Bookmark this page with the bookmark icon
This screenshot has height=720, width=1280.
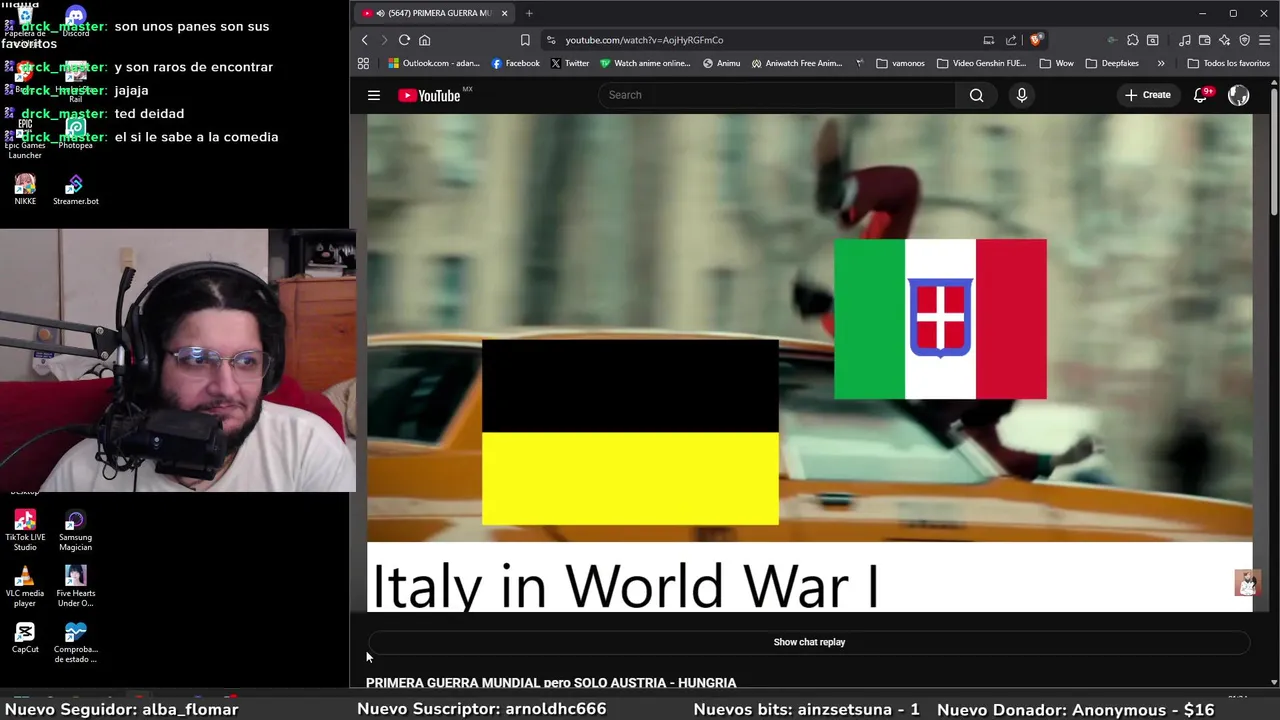(525, 40)
